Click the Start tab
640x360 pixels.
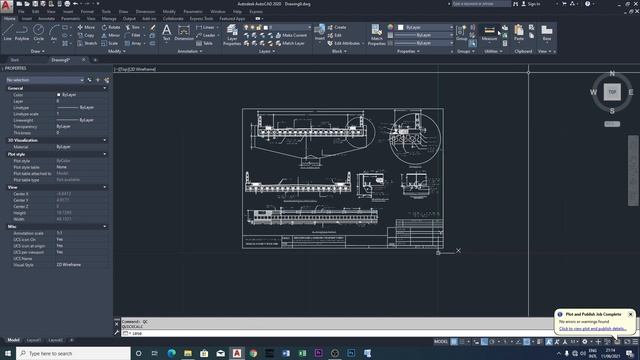(14, 60)
